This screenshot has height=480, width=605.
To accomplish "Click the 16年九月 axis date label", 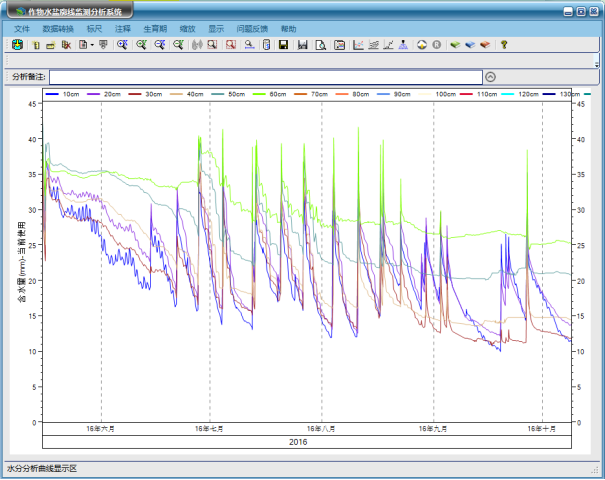I will (433, 429).
